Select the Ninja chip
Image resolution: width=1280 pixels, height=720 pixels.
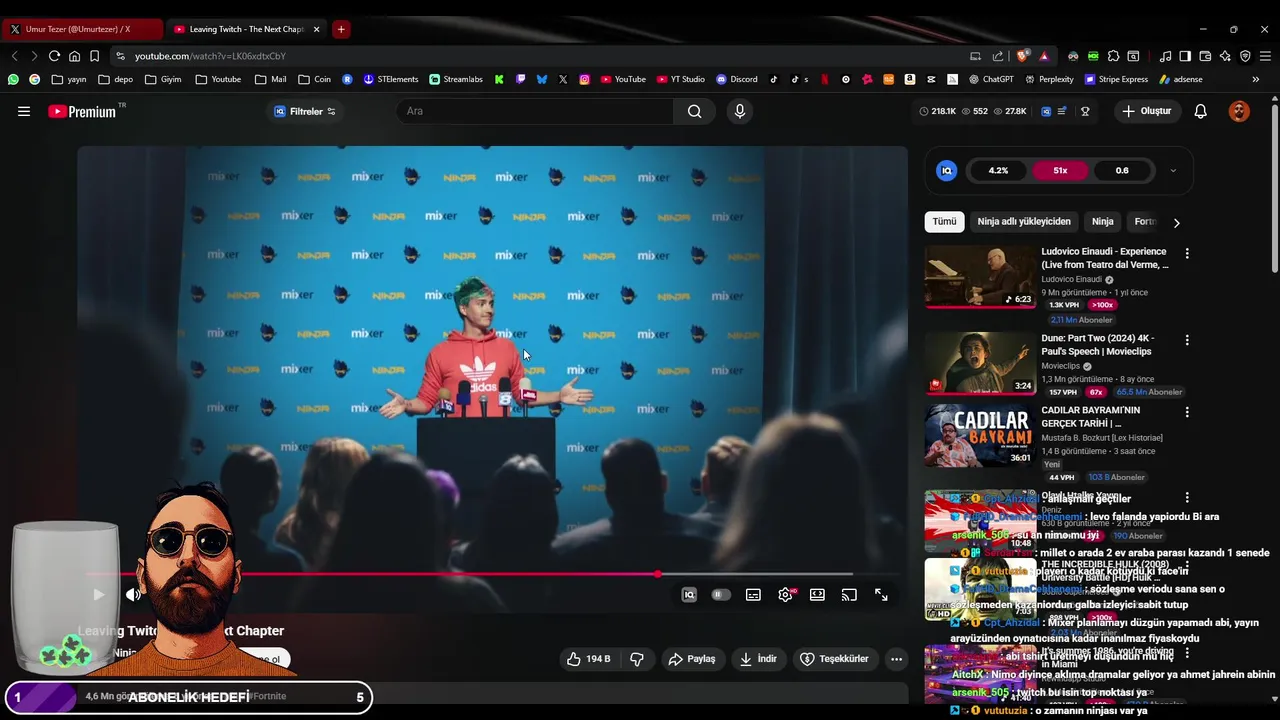click(x=1102, y=222)
